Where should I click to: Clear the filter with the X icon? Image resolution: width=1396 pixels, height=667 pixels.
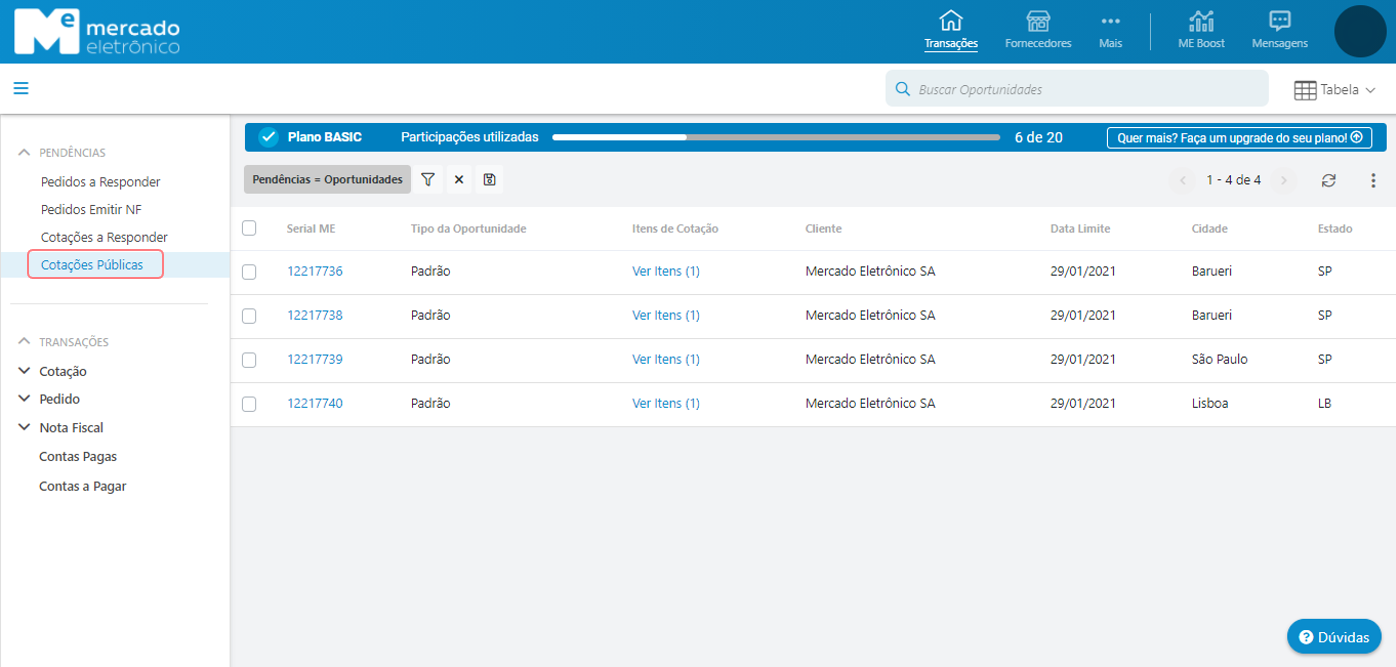coord(459,179)
